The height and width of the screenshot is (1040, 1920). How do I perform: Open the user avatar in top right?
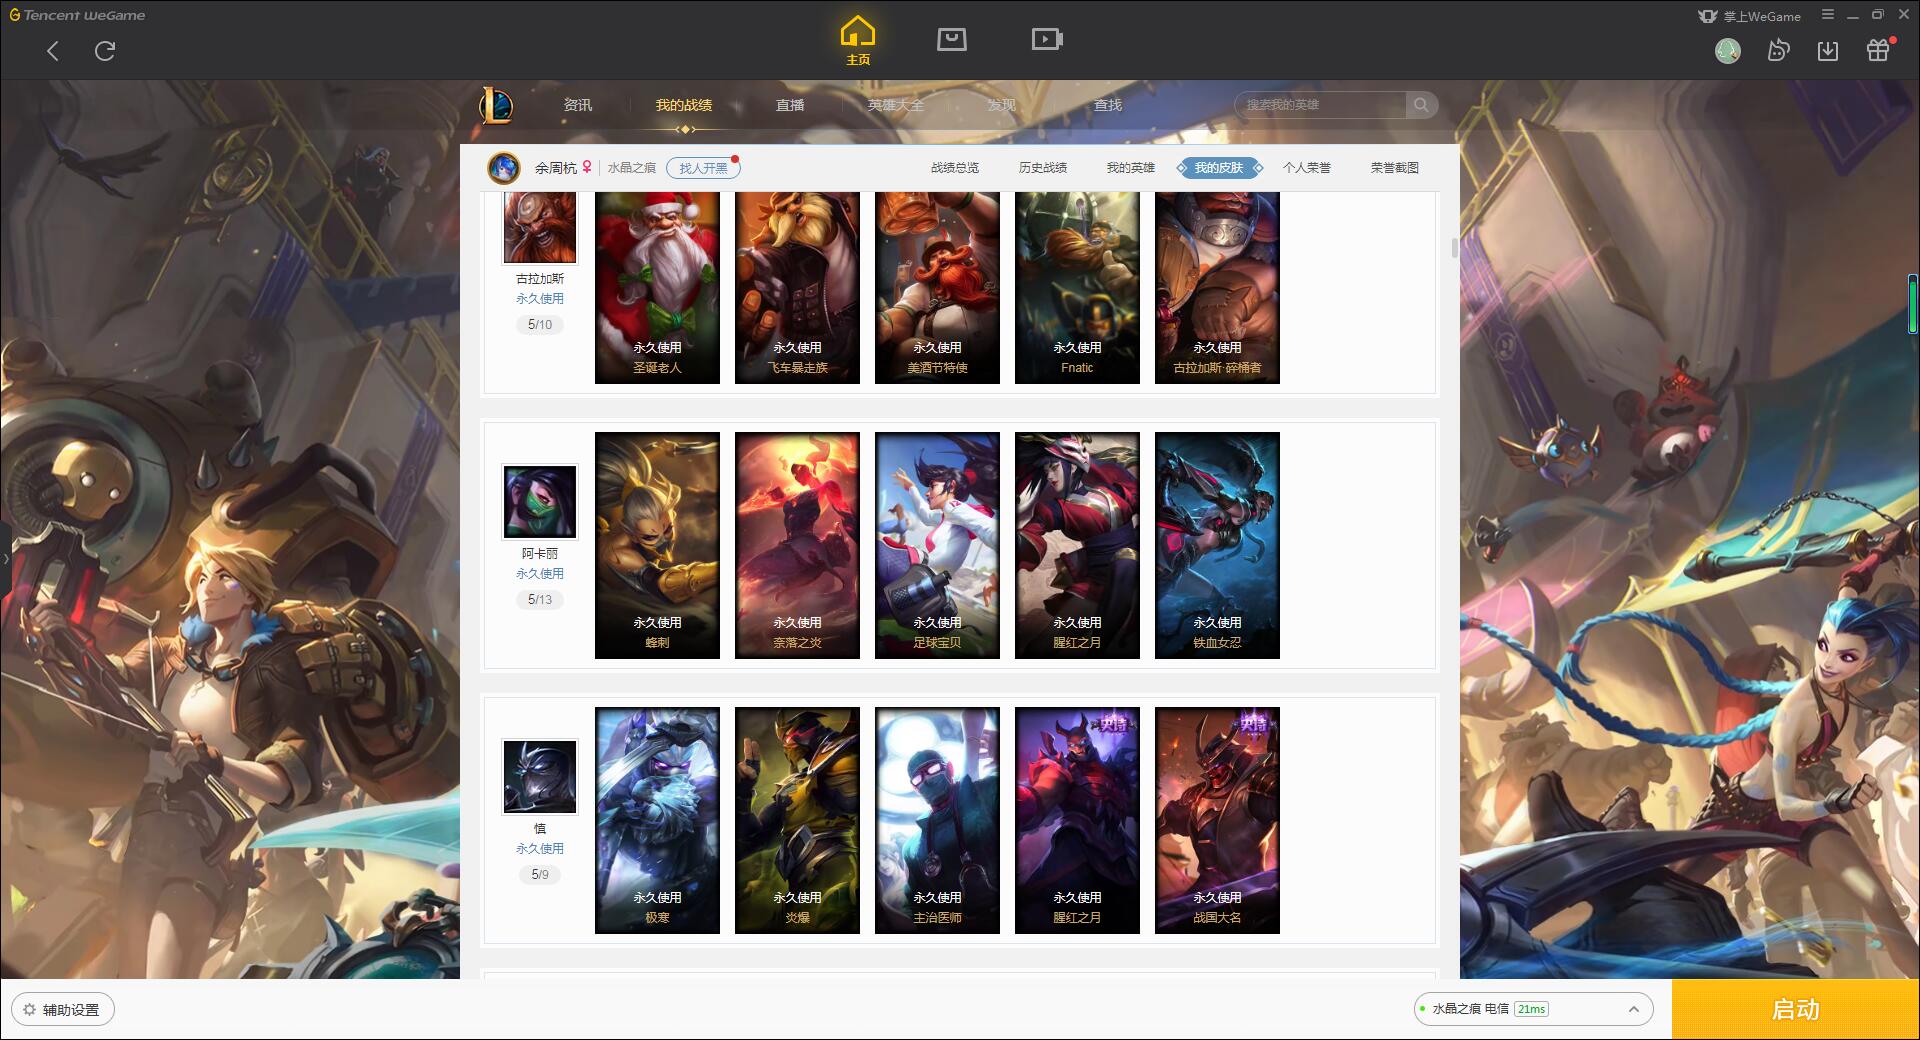(1728, 51)
